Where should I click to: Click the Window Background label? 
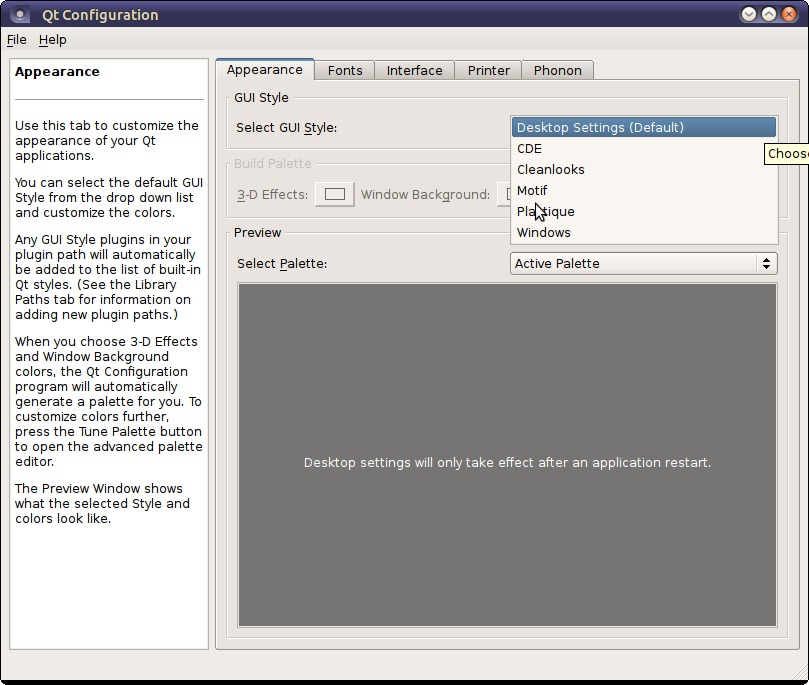coord(425,195)
